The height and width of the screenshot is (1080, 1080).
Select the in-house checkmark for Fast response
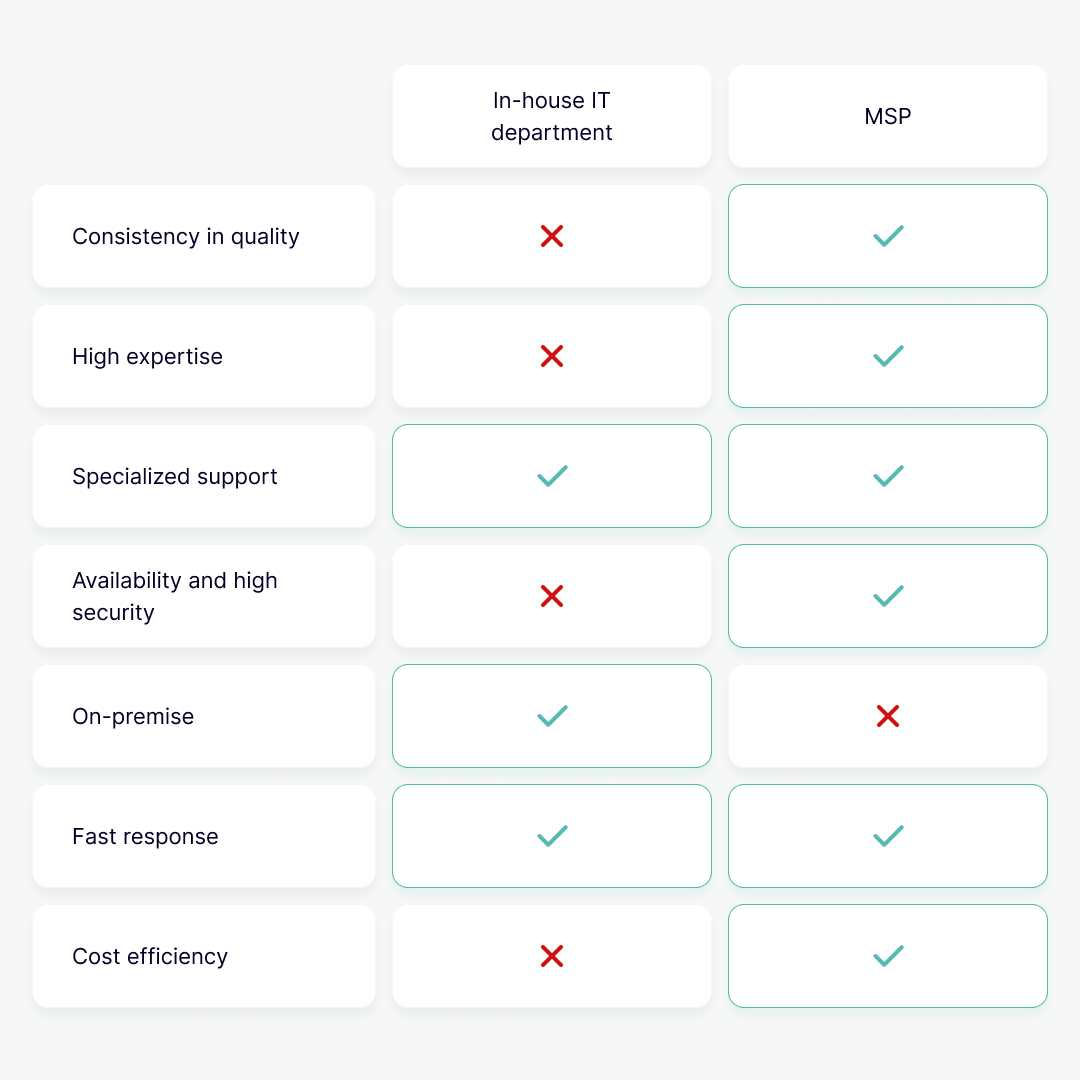tap(552, 835)
